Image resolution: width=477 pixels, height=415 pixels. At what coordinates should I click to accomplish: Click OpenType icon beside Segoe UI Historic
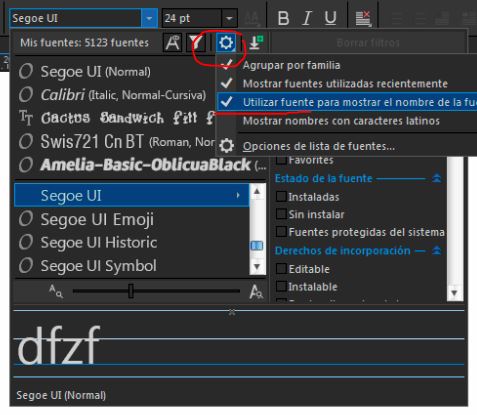point(26,242)
